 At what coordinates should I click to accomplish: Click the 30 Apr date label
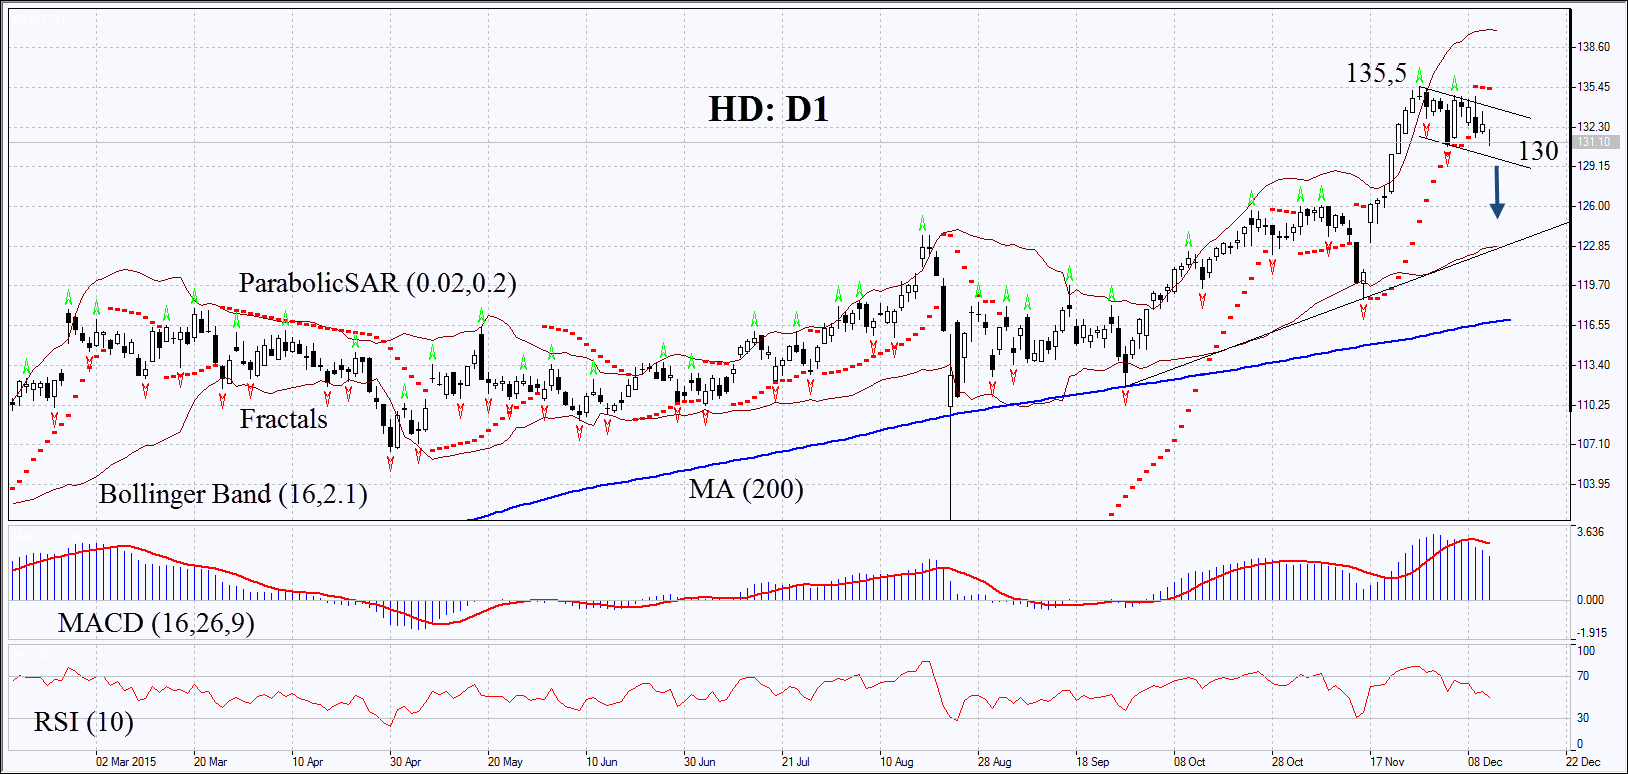(x=405, y=762)
